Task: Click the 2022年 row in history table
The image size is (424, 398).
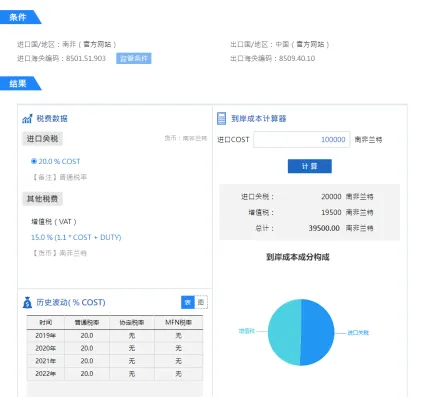Action: coord(115,374)
